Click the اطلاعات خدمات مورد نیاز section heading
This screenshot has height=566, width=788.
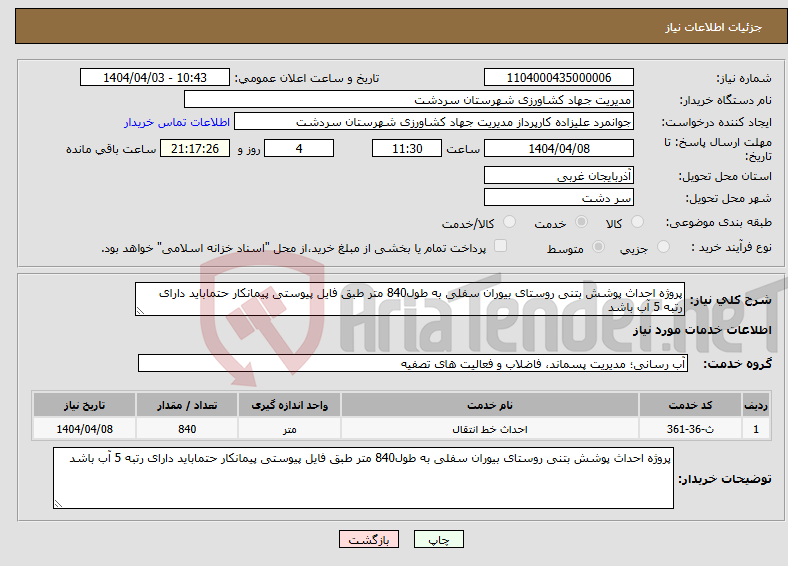click(x=702, y=330)
